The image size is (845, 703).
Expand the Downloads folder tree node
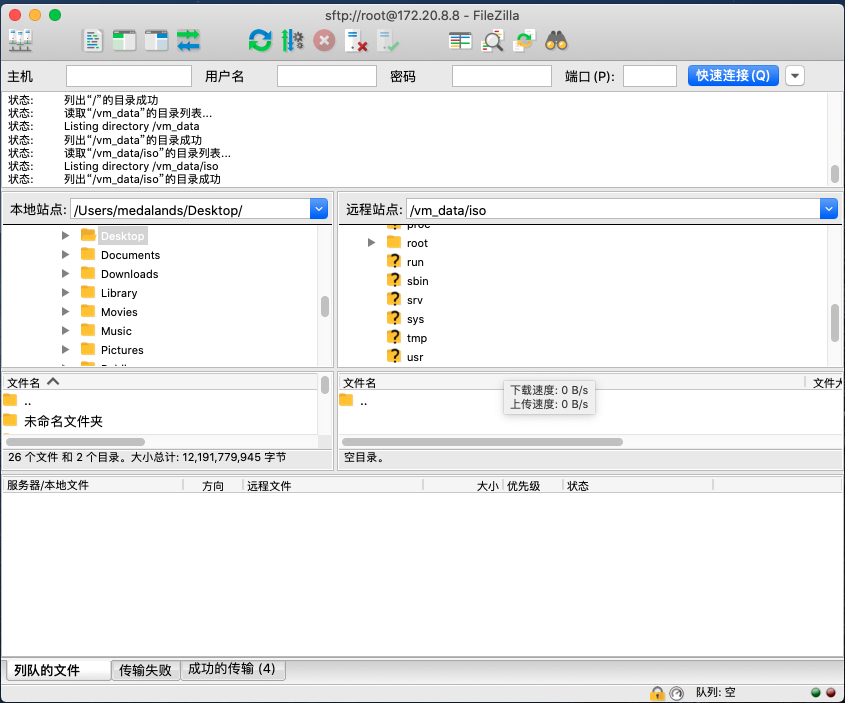[x=65, y=274]
